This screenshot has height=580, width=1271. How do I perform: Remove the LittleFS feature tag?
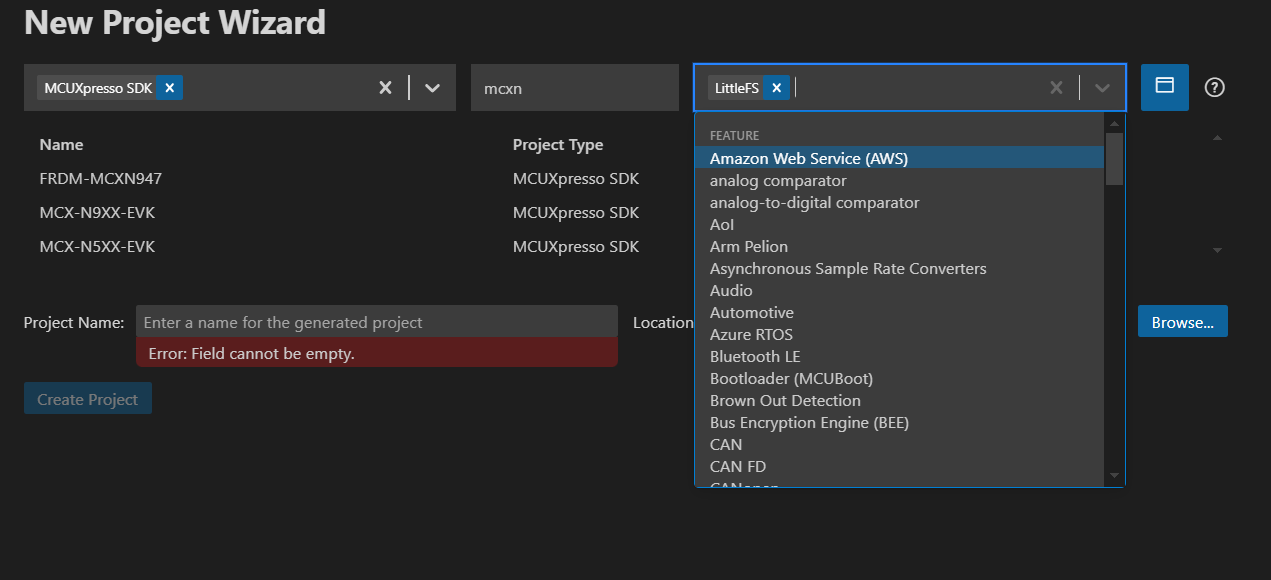776,86
